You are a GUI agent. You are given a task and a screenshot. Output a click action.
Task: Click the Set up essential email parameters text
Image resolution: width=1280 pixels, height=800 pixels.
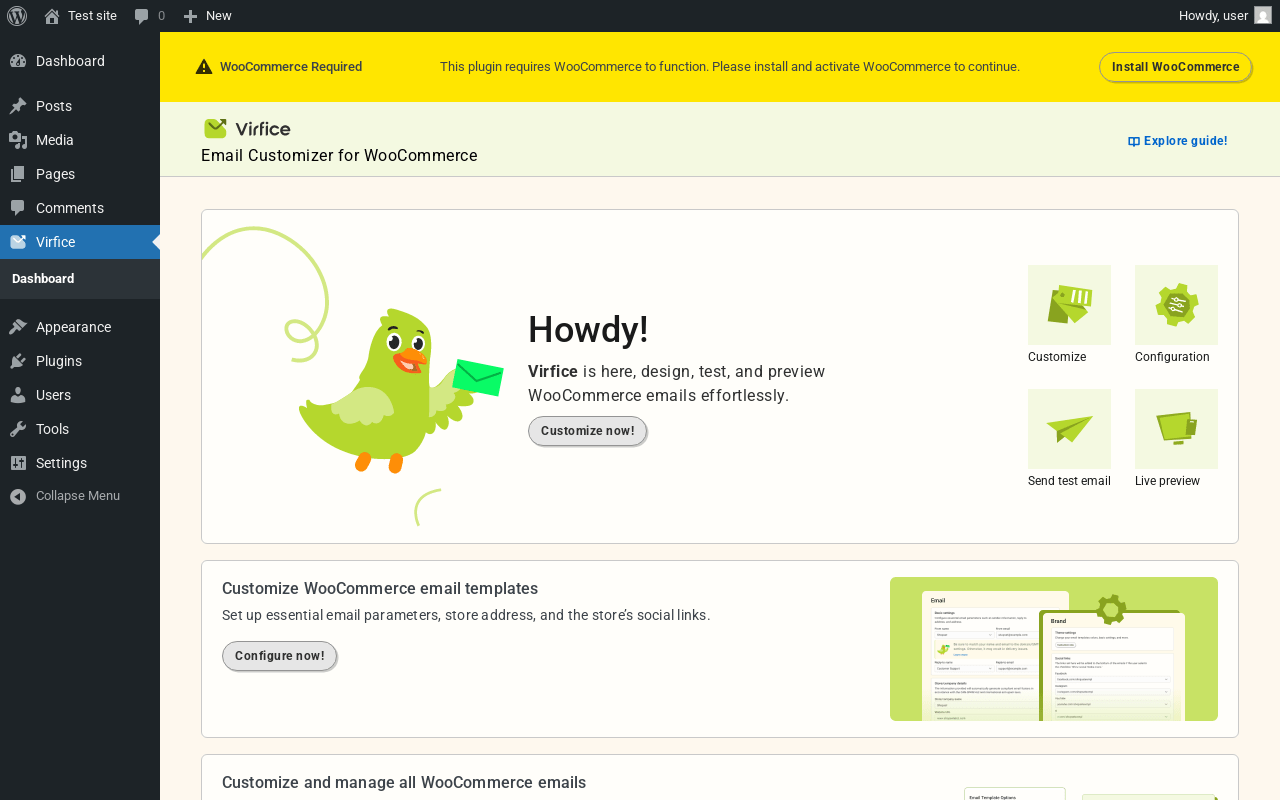(466, 615)
